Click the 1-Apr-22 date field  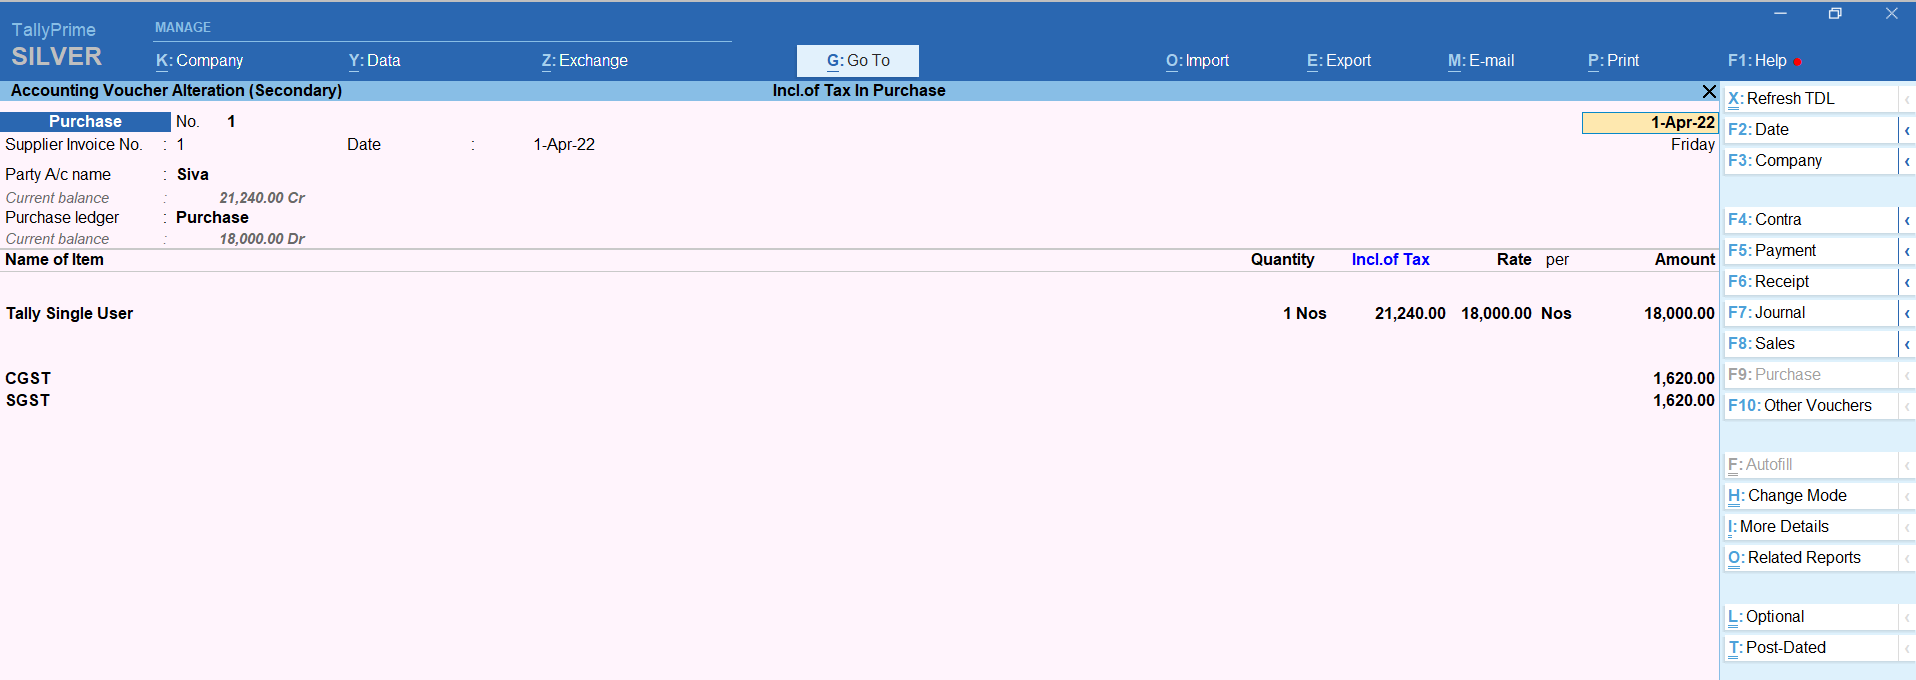1650,123
